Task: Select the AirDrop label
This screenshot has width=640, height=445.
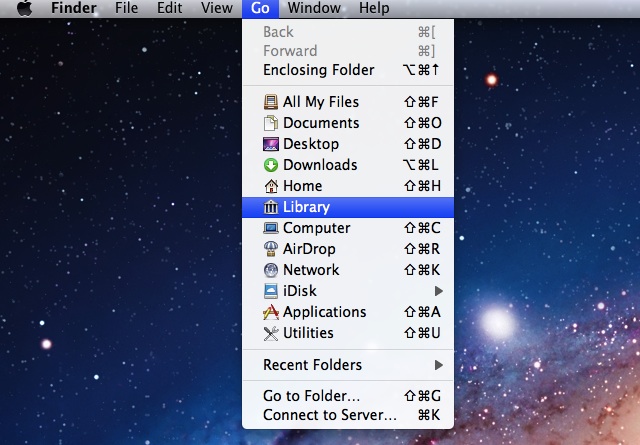Action: [309, 249]
